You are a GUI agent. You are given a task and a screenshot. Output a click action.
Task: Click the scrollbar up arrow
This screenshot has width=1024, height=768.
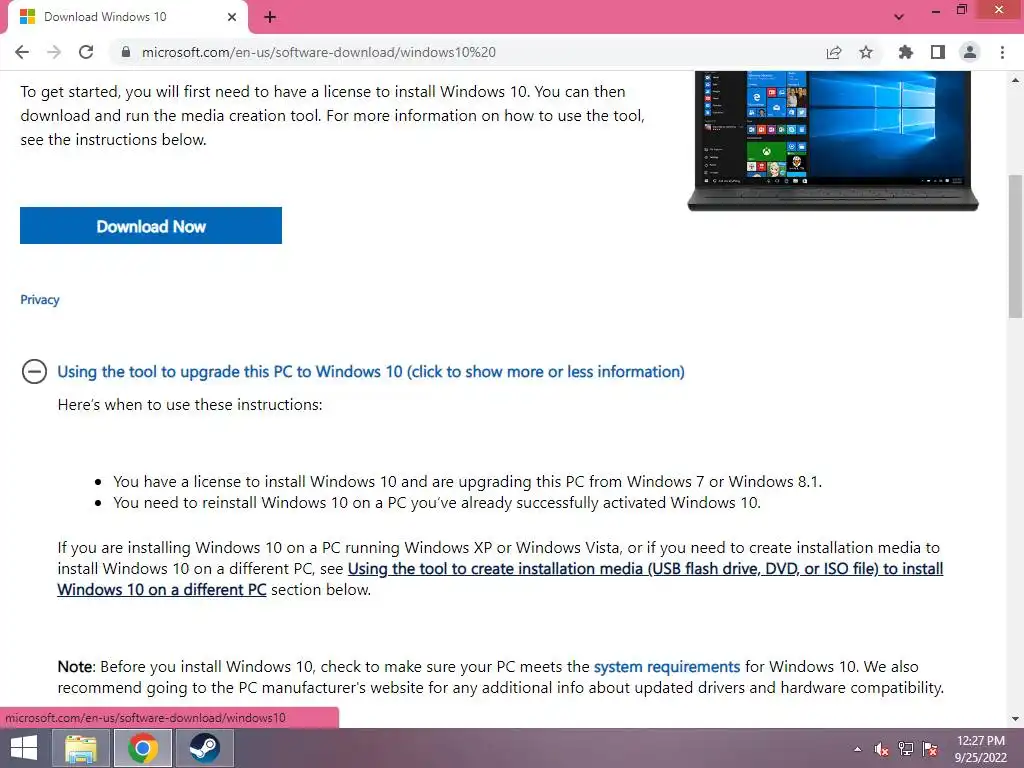tap(1016, 80)
